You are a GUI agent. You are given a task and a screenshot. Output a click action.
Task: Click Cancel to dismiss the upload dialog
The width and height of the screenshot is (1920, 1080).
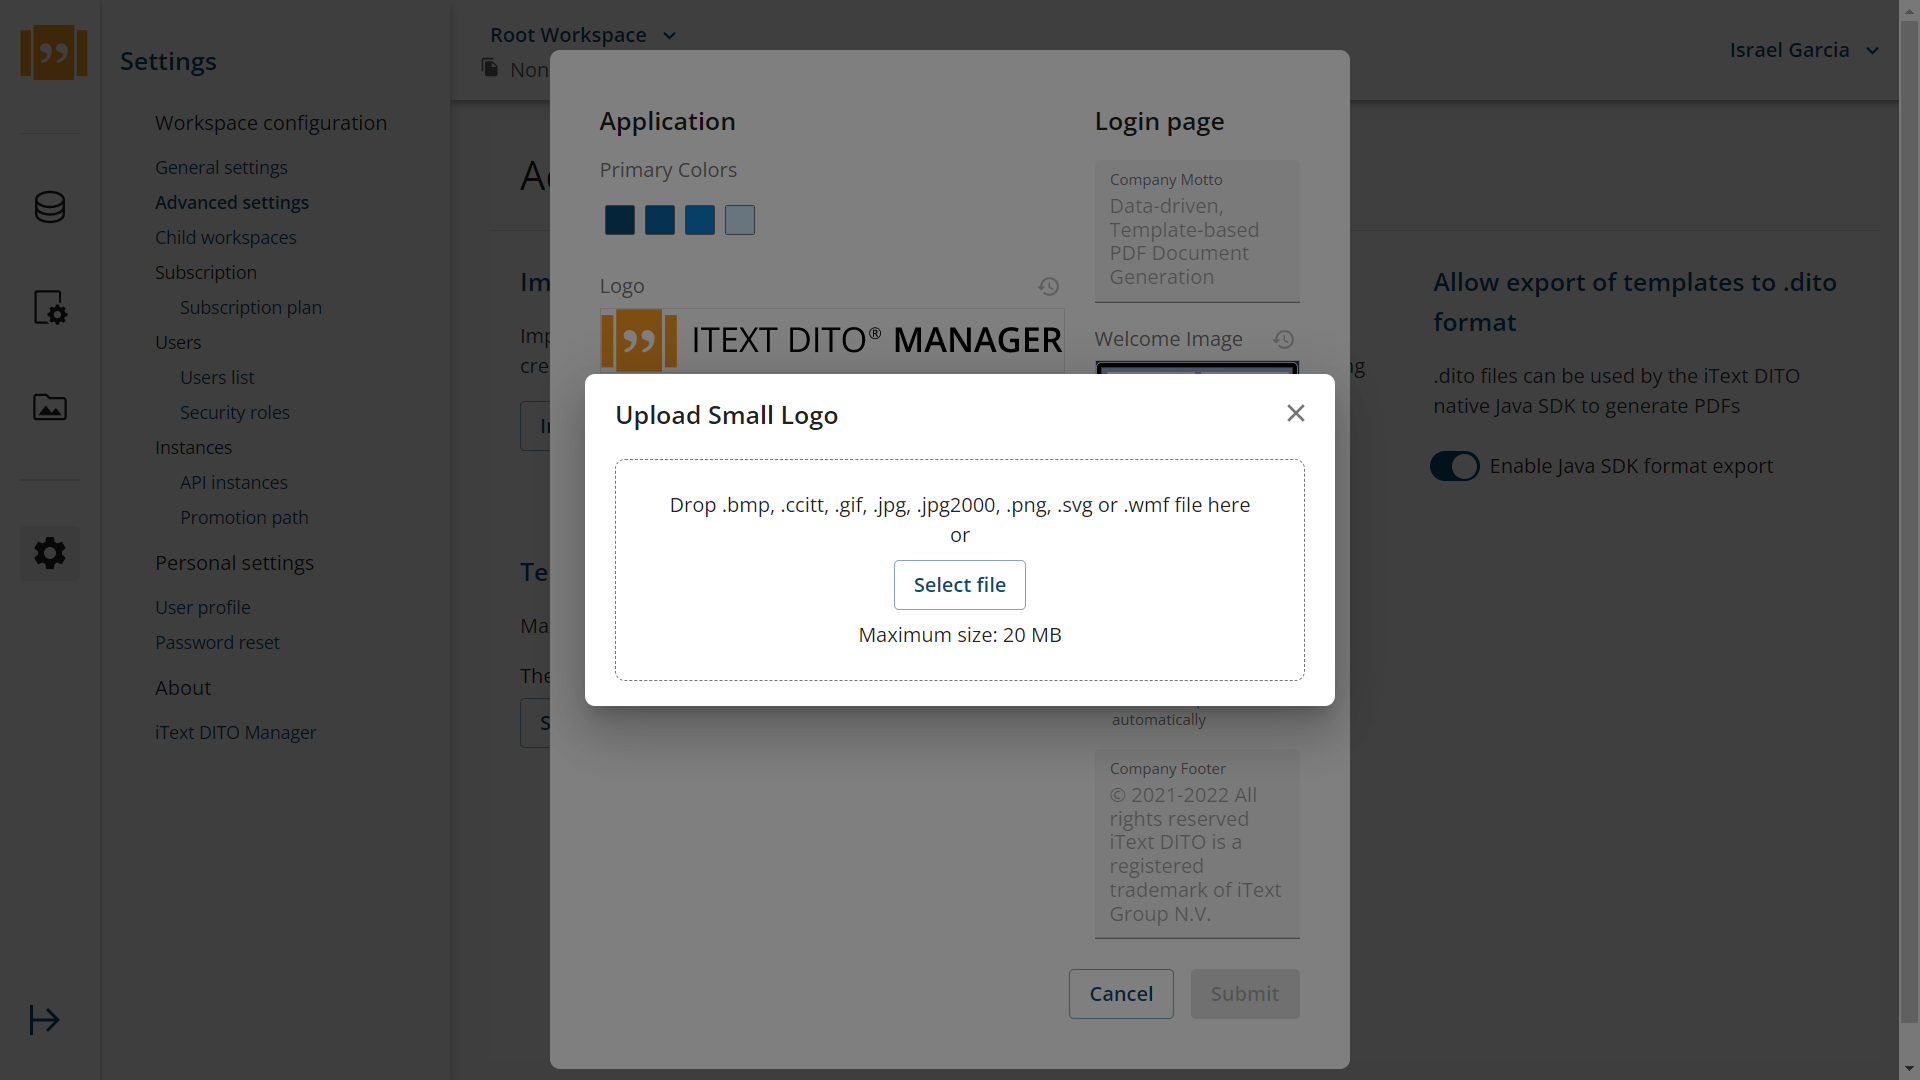pyautogui.click(x=1121, y=994)
